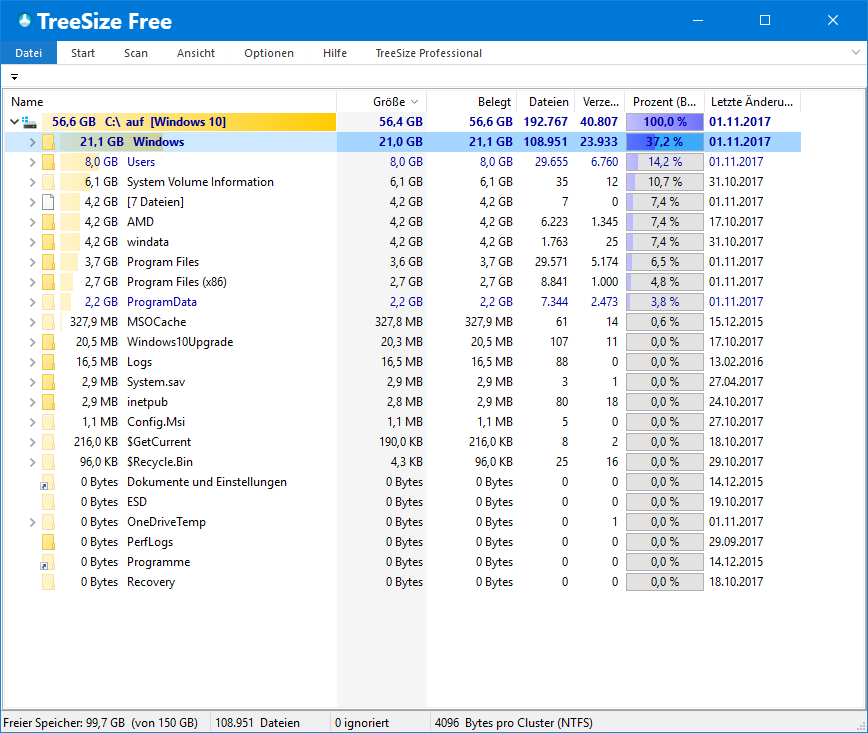This screenshot has height=733, width=868.
Task: Select the OneDriveTemp folder row
Action: click(x=403, y=522)
